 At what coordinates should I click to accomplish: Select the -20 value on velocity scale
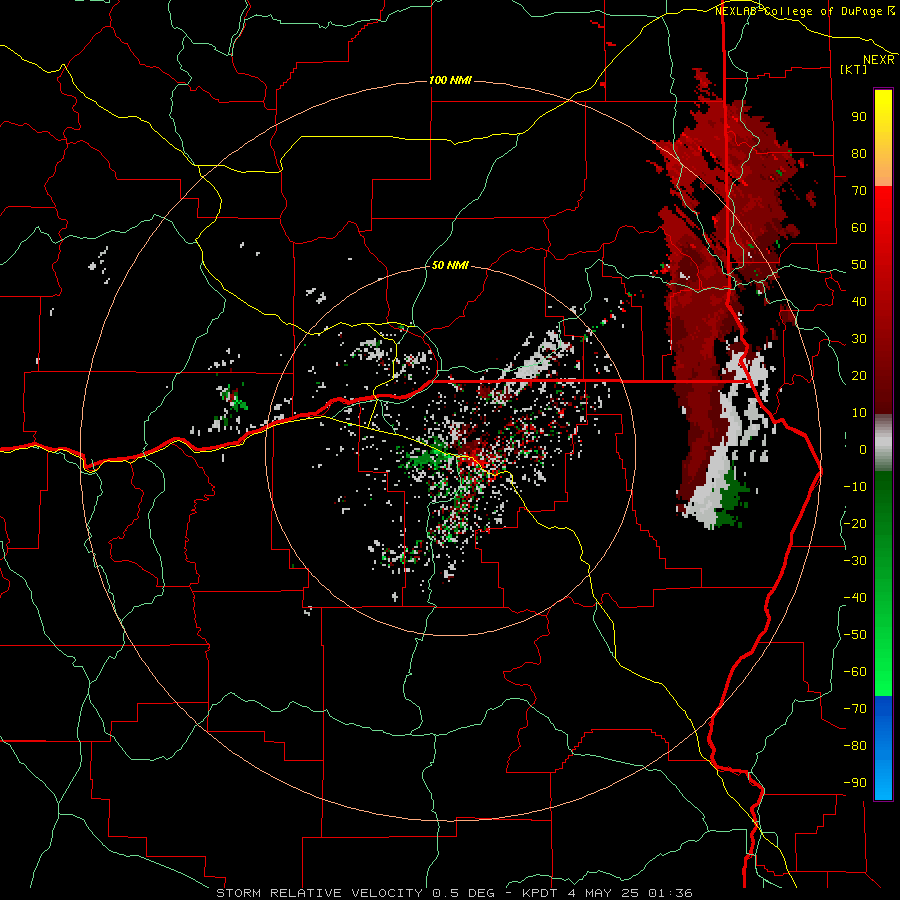click(855, 523)
